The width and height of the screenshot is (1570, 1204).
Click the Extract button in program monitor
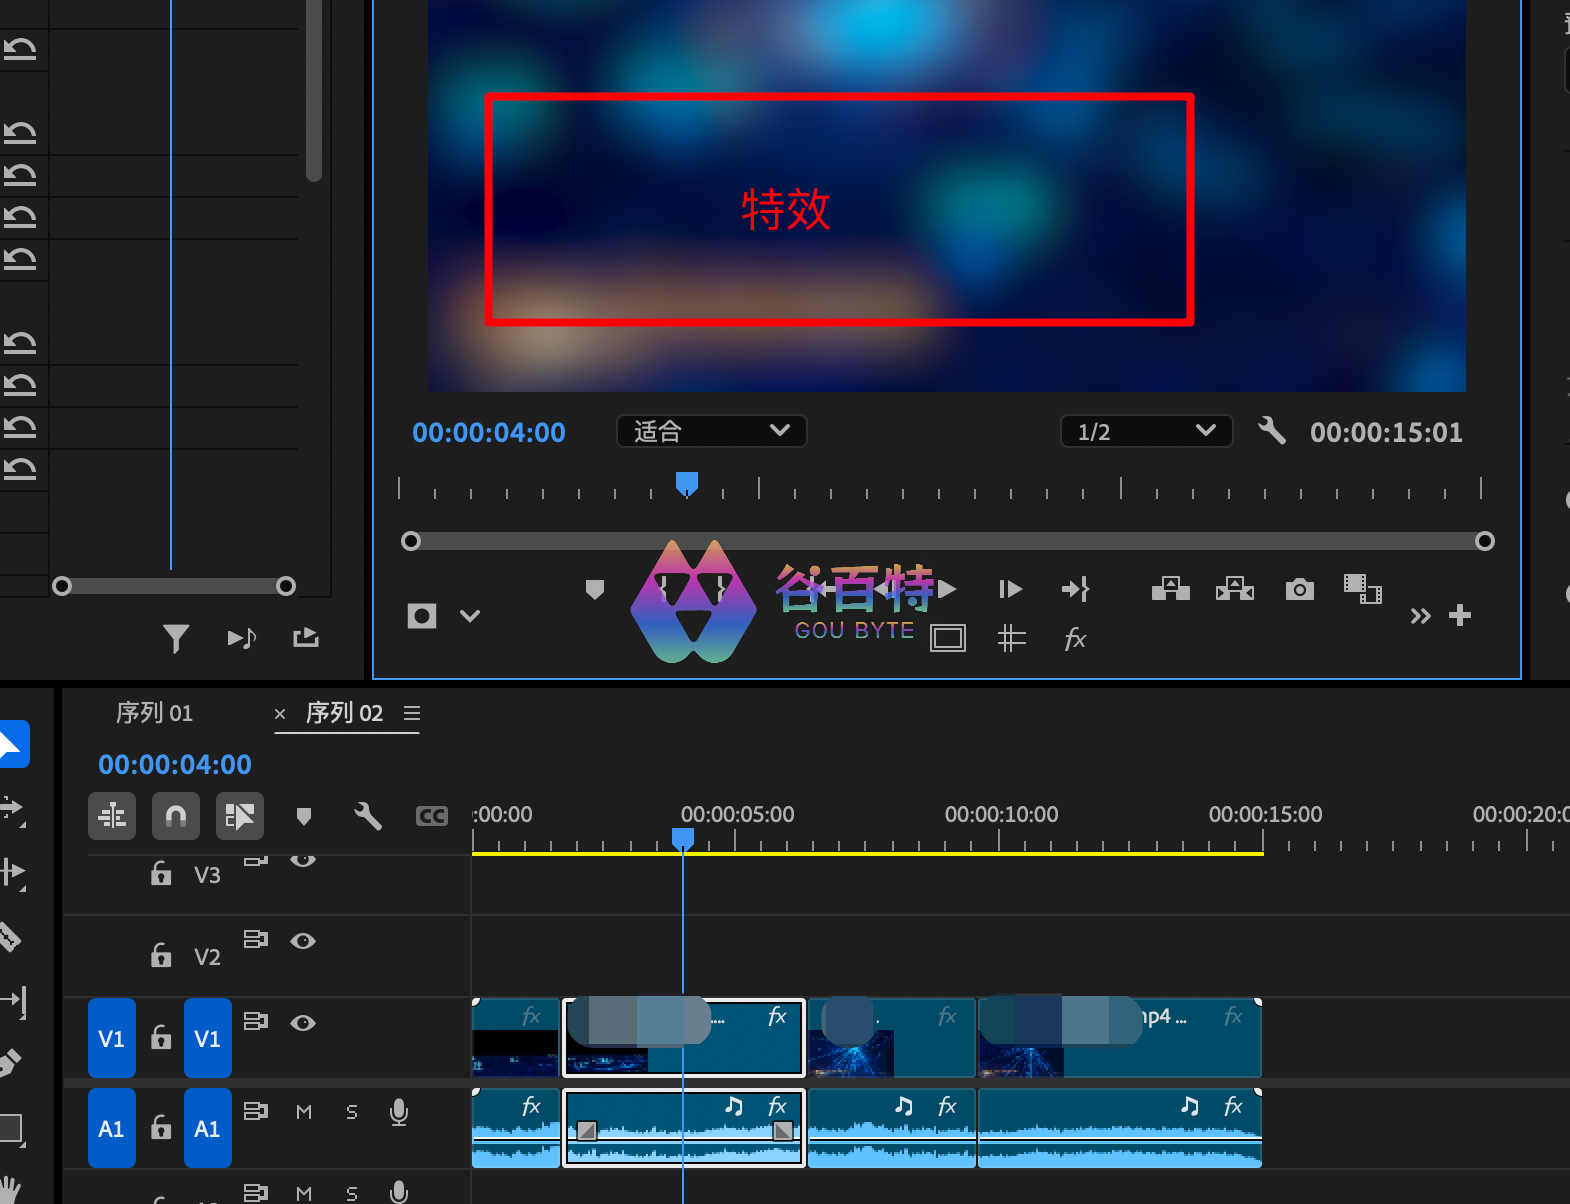pos(1234,589)
